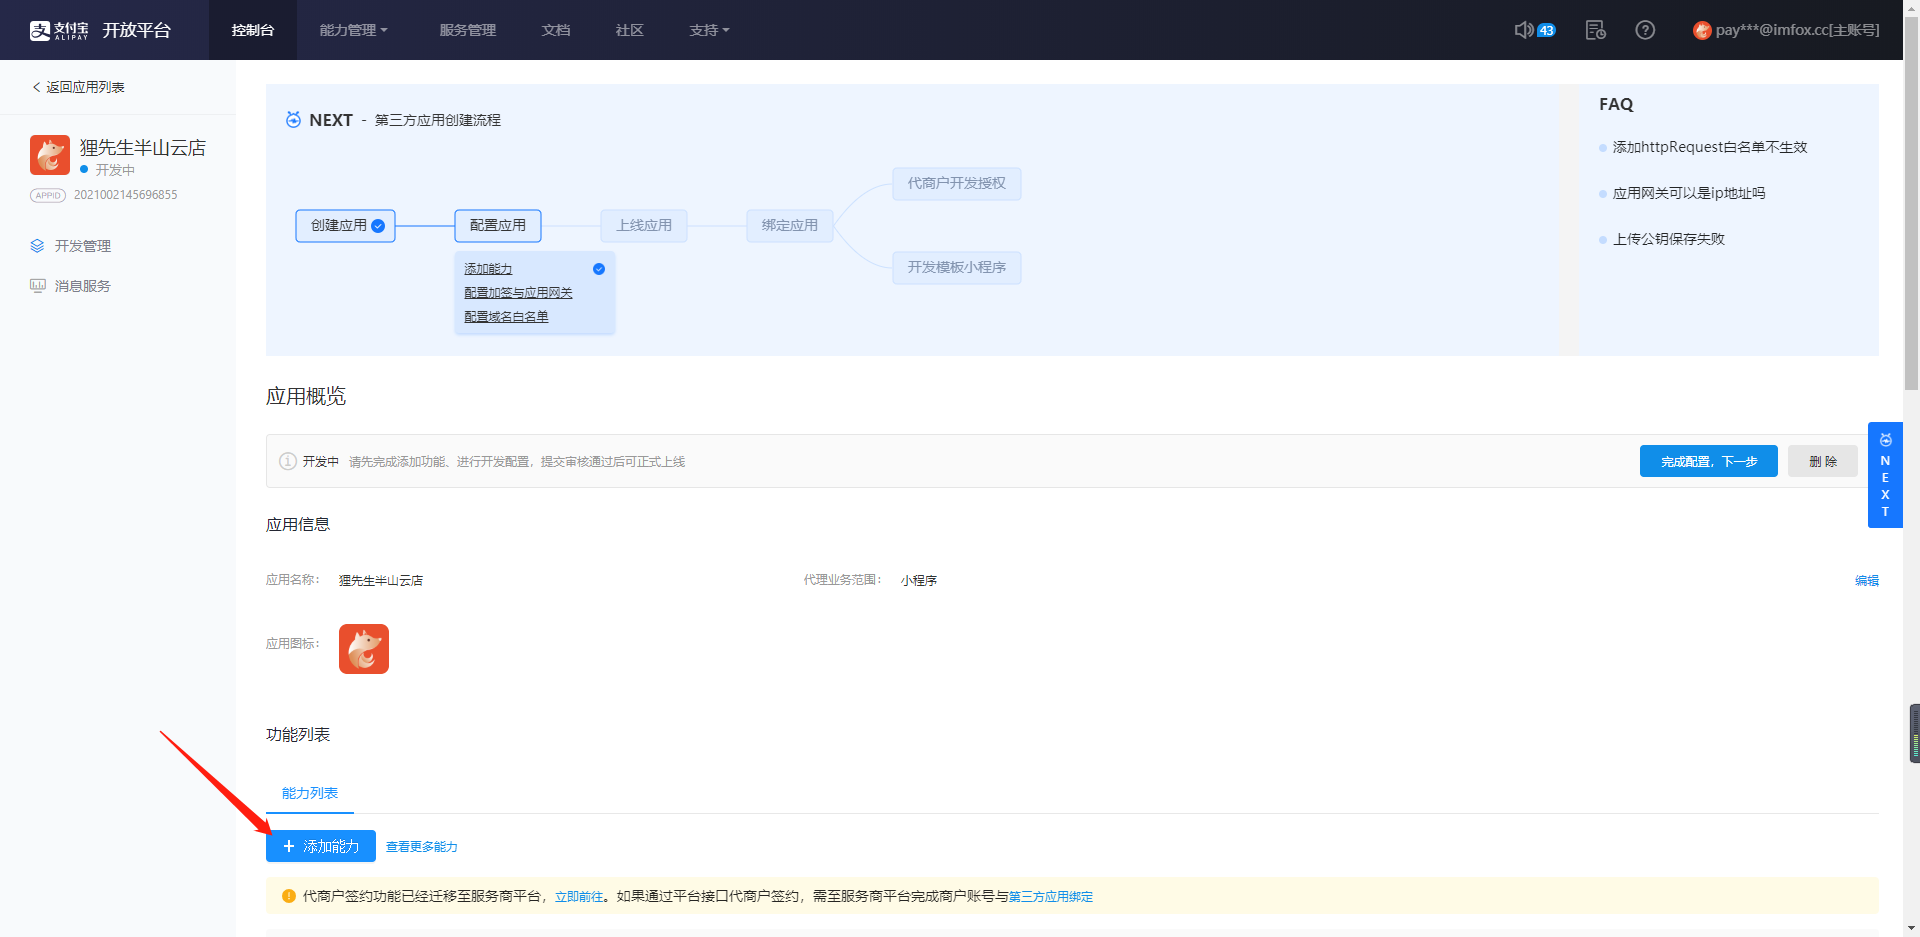Click the app name 狸先生半山云店 heading
Image resolution: width=1920 pixels, height=937 pixels.
tap(143, 148)
